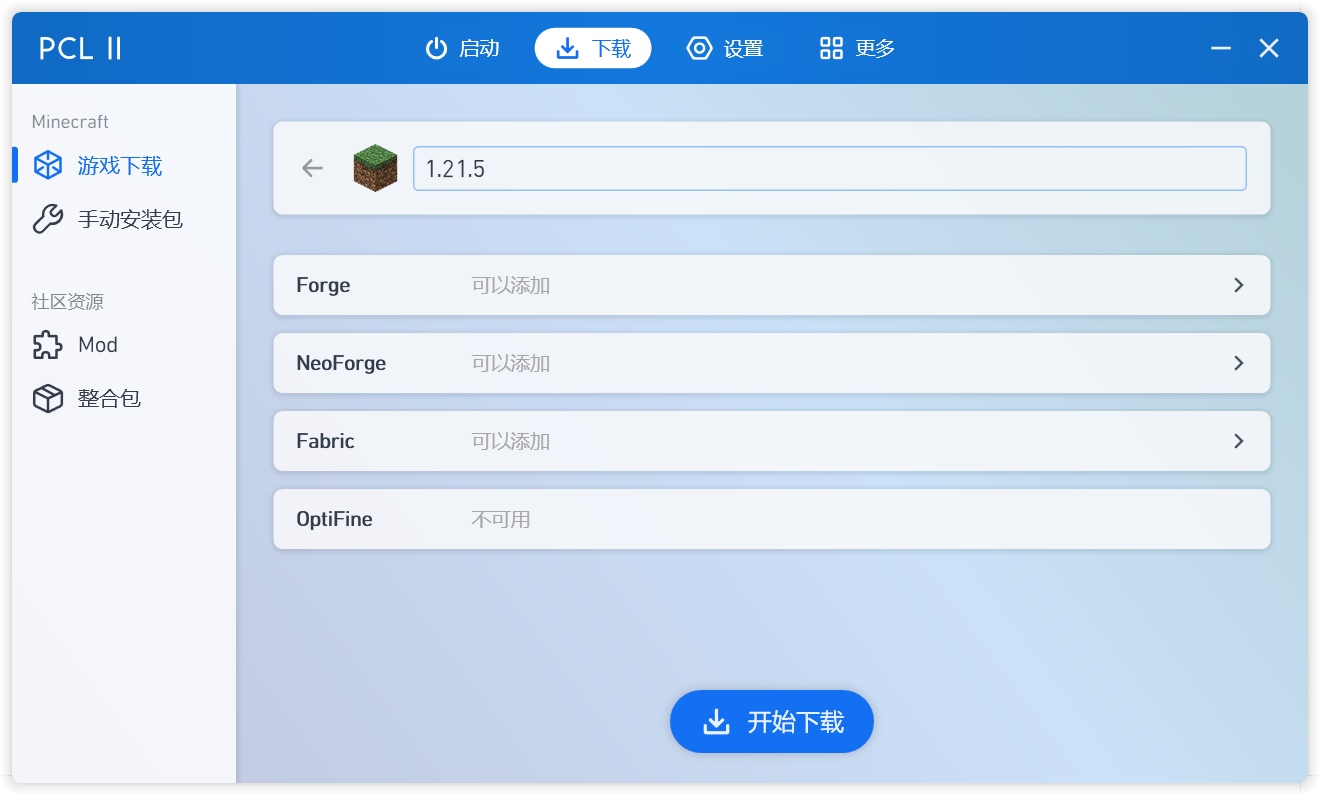Click the back arrow icon

[313, 168]
